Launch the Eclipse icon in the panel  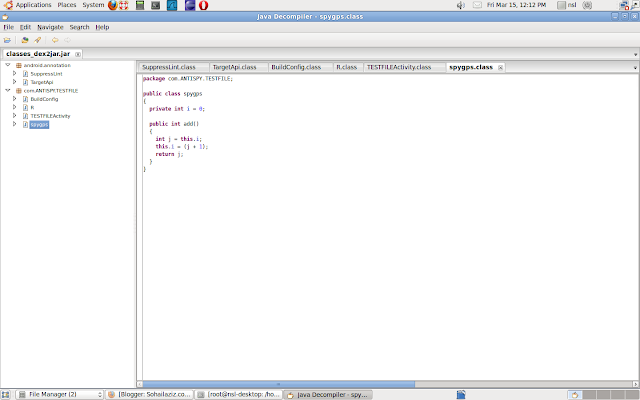click(x=190, y=5)
